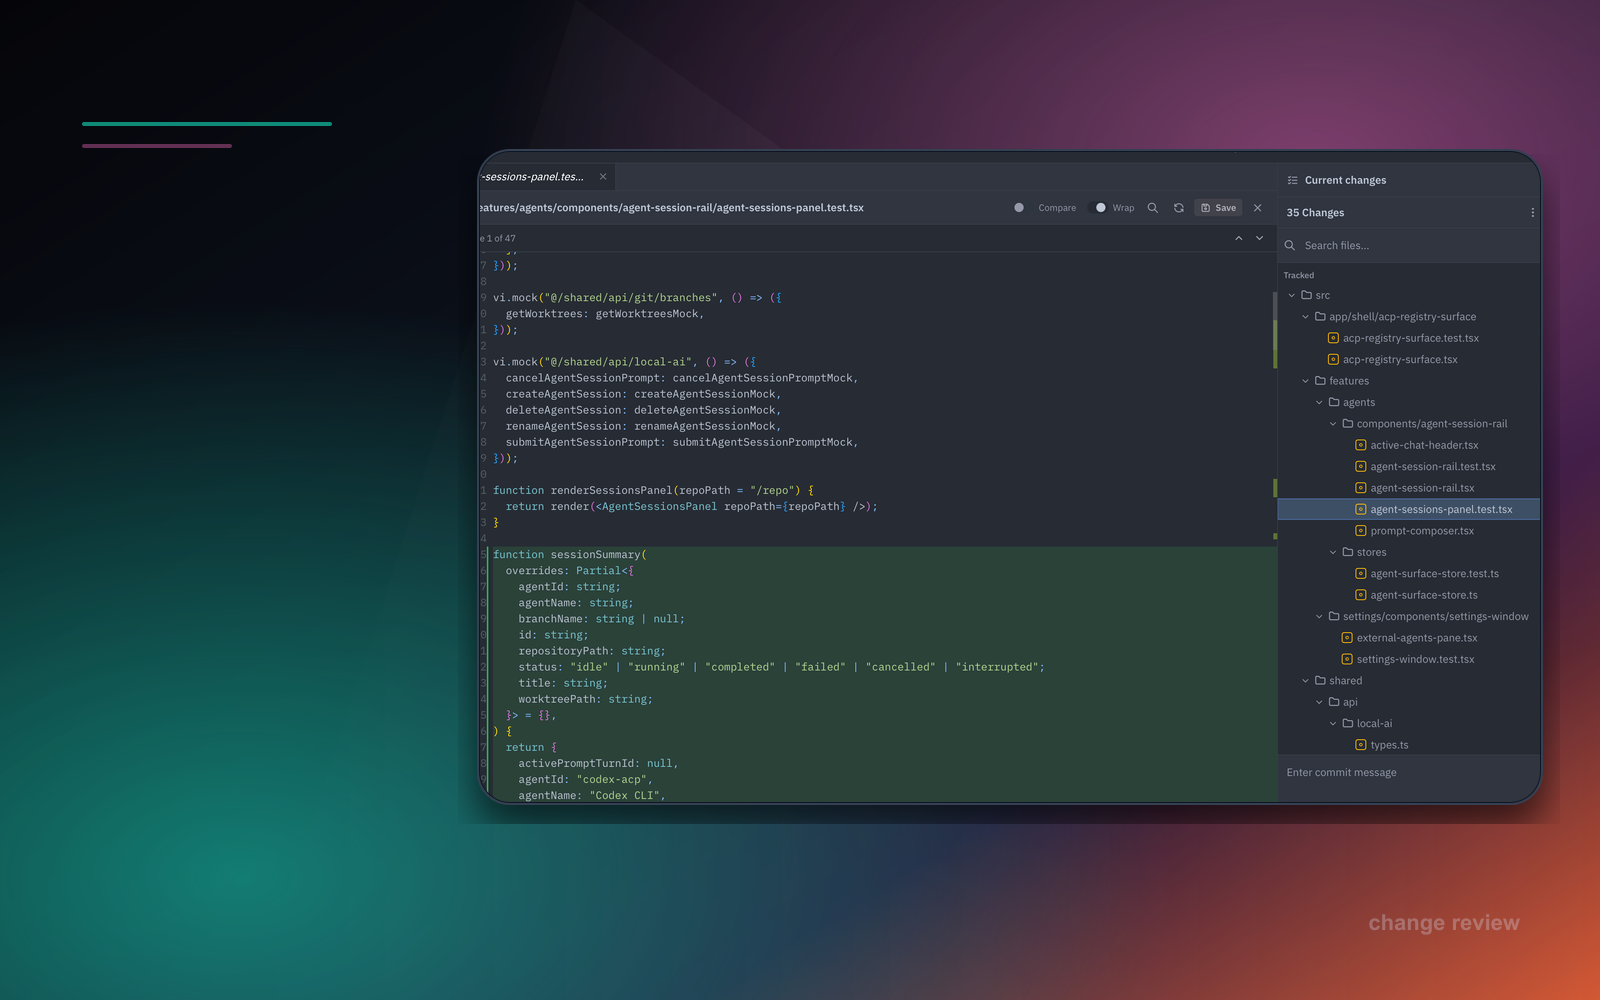This screenshot has height=1000, width=1600.
Task: Open agent-surface-store.test.ts in the tree
Action: pyautogui.click(x=1435, y=574)
